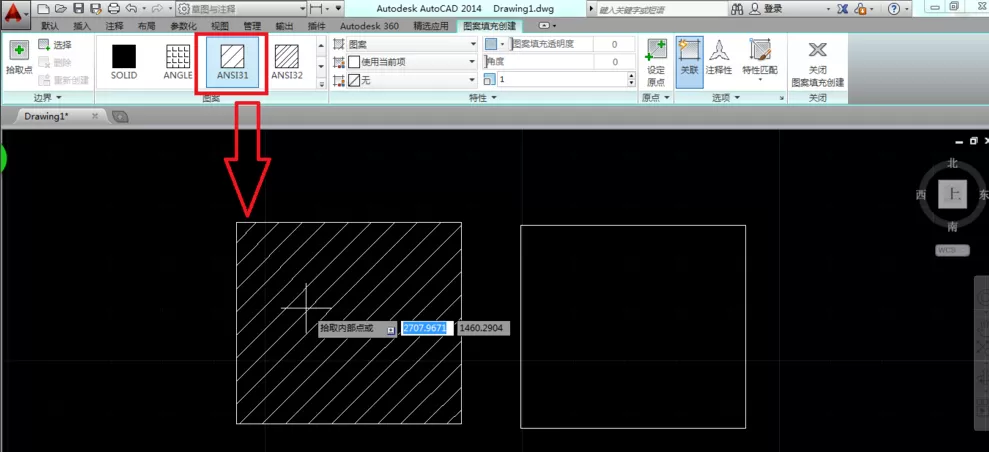Expand the 特性 panel dropdown
This screenshot has width=989, height=452.
[483, 98]
